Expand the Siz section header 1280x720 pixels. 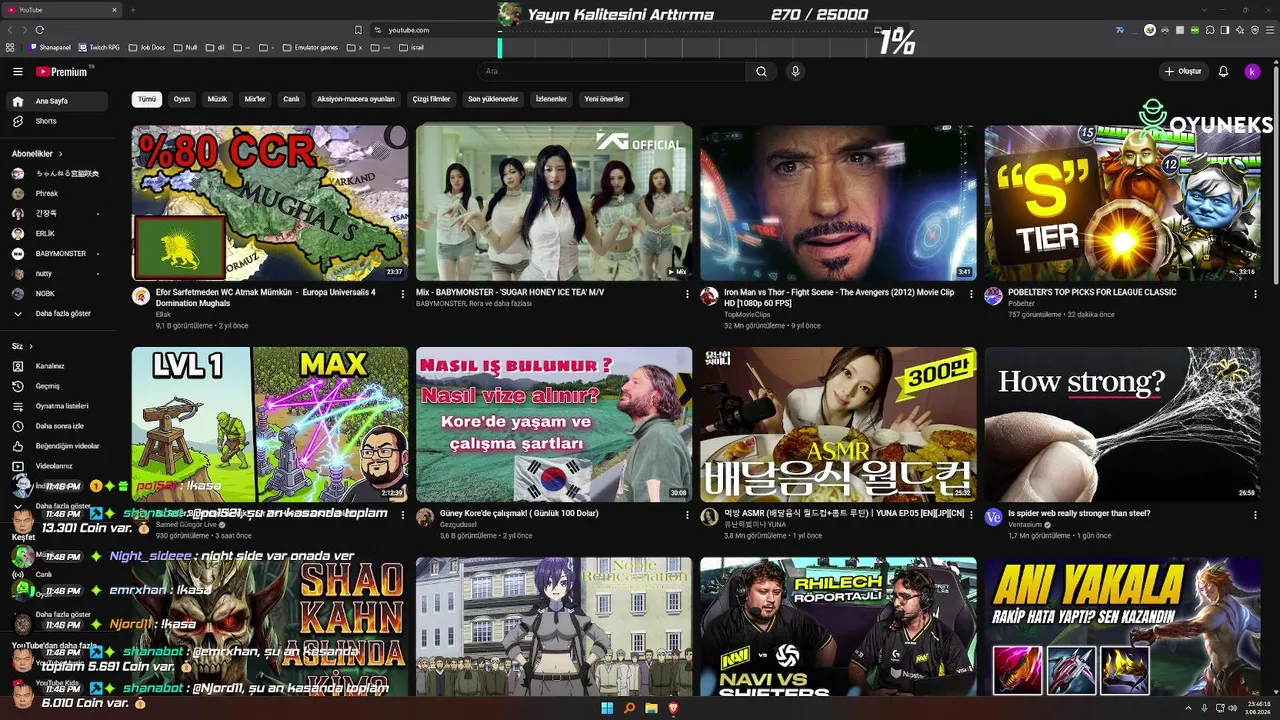click(22, 346)
